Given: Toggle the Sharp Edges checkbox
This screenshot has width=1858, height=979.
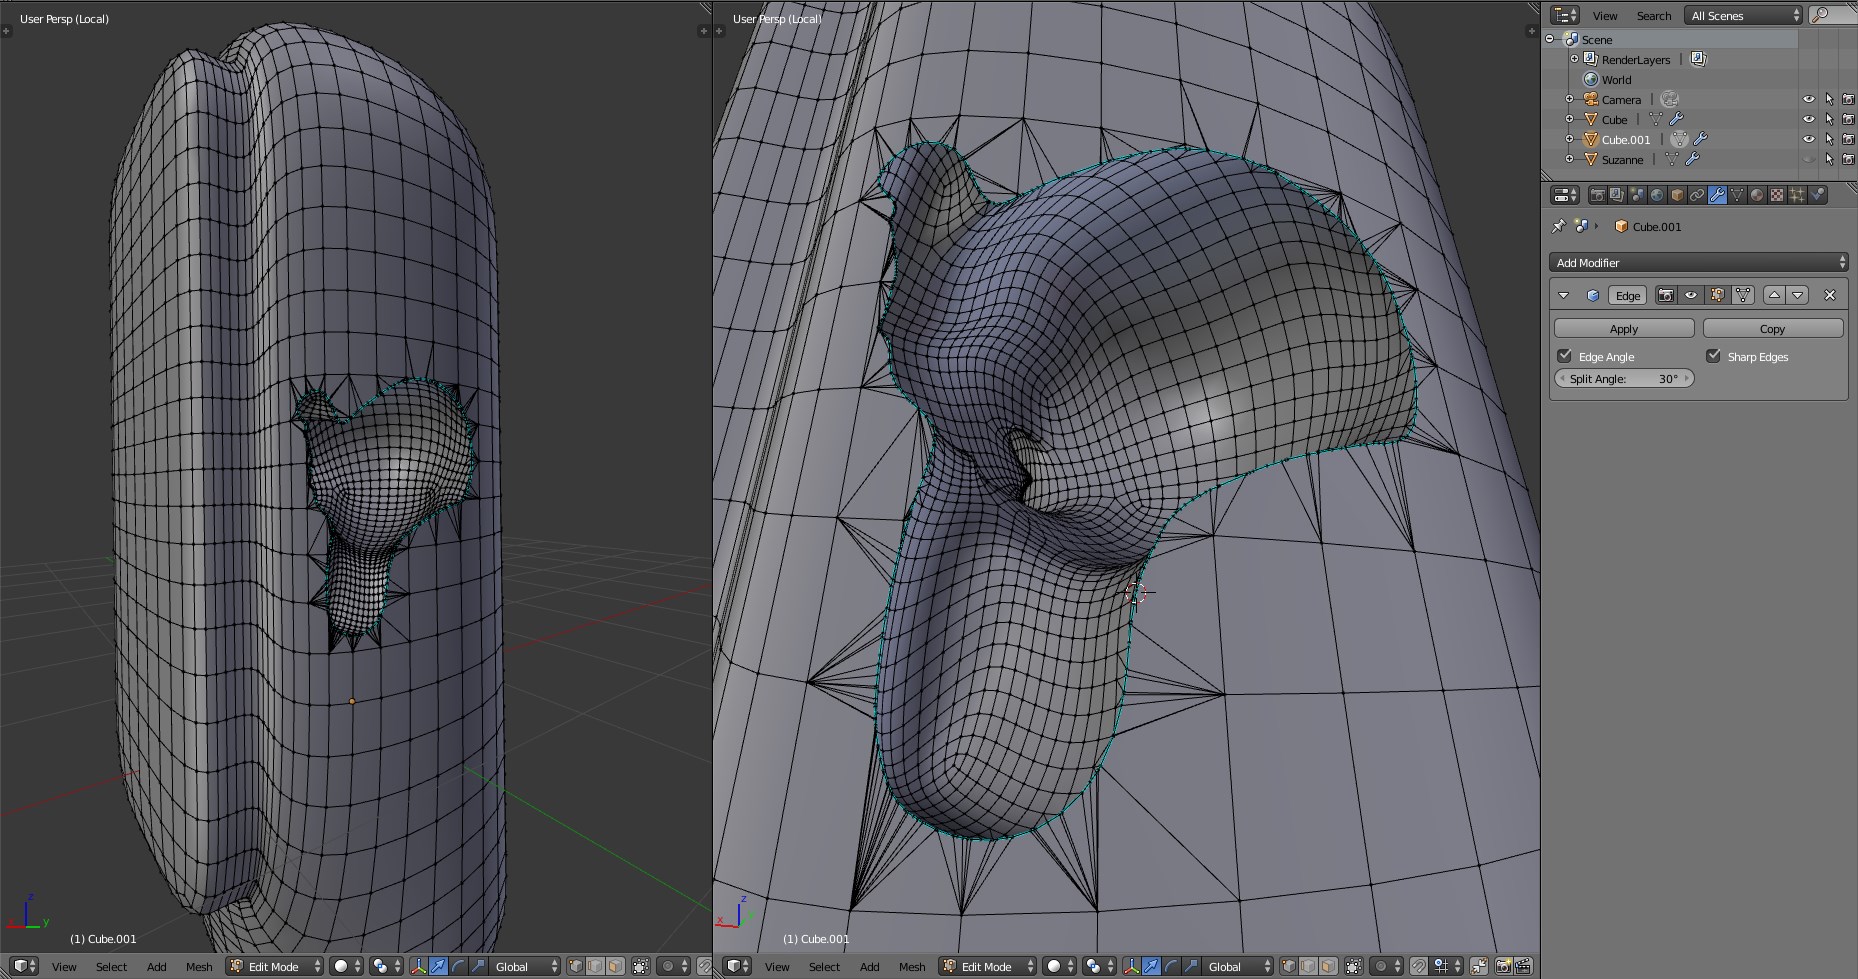Looking at the screenshot, I should [1713, 356].
